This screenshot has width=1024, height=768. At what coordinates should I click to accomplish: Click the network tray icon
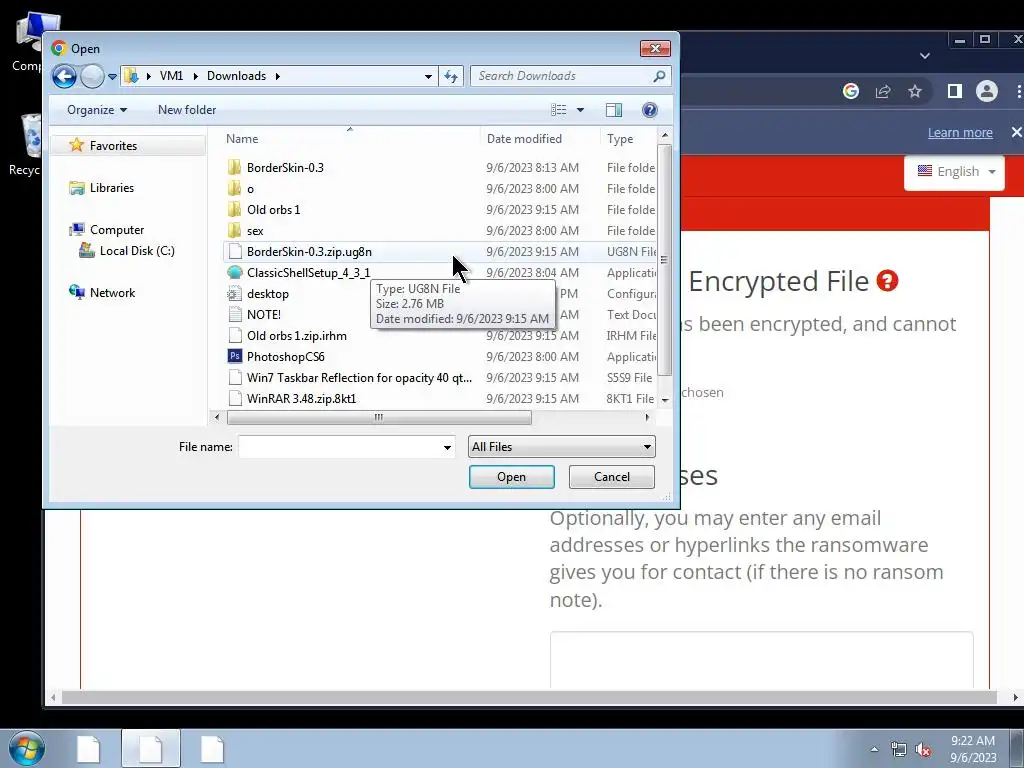tap(899, 750)
